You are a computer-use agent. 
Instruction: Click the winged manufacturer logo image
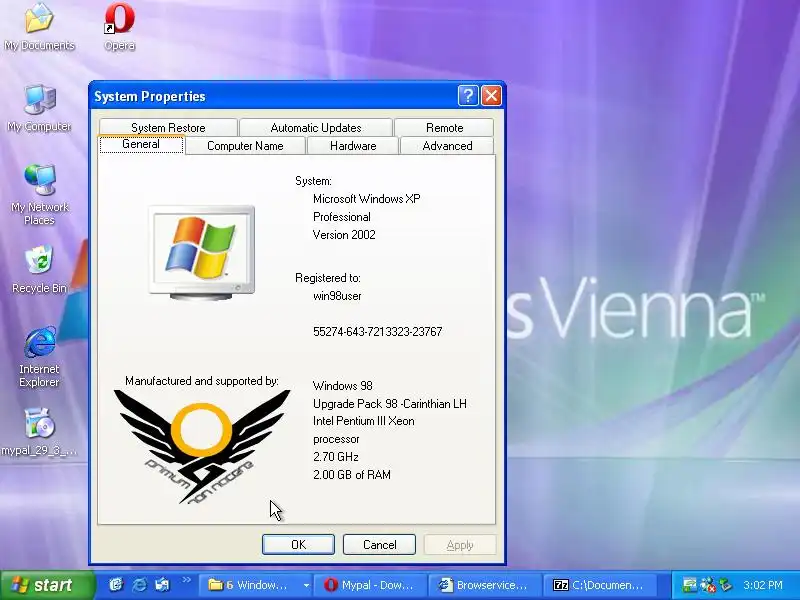[x=202, y=447]
